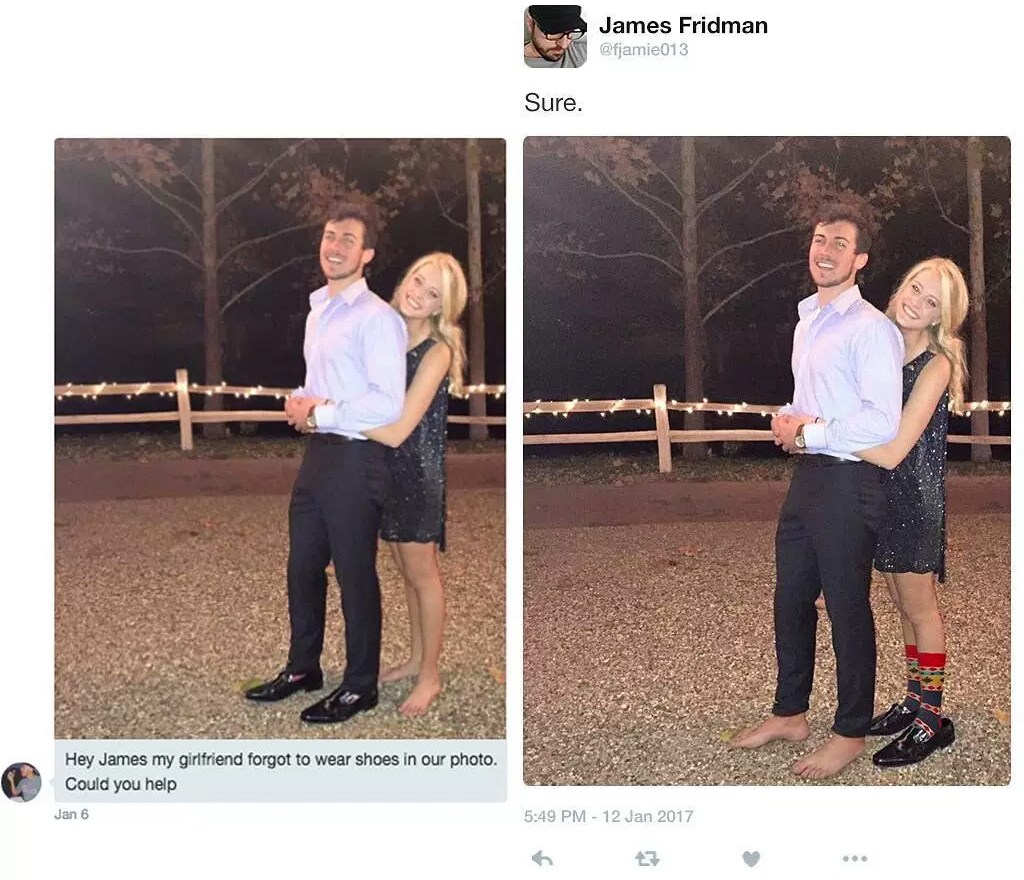This screenshot has height=880, width=1024.
Task: Click the Jan 6 message date
Action: (x=71, y=814)
